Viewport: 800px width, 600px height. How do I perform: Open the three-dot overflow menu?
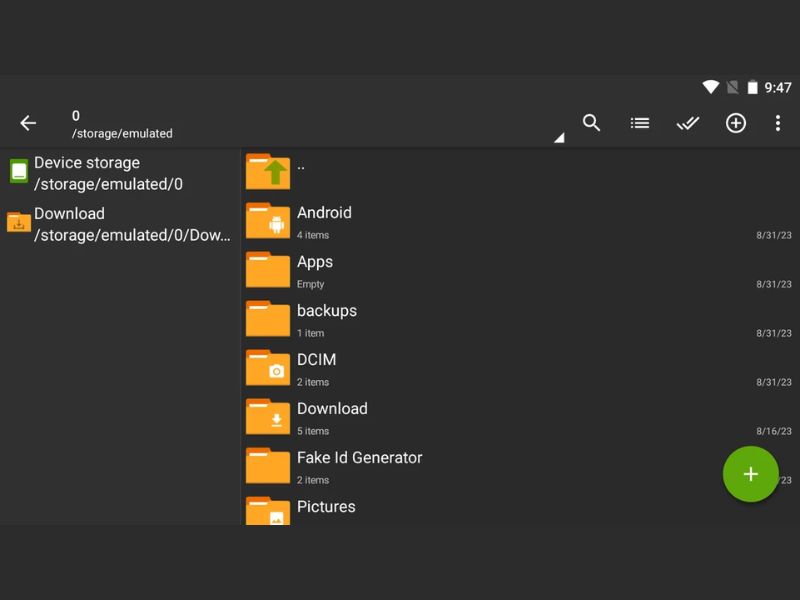coord(778,123)
